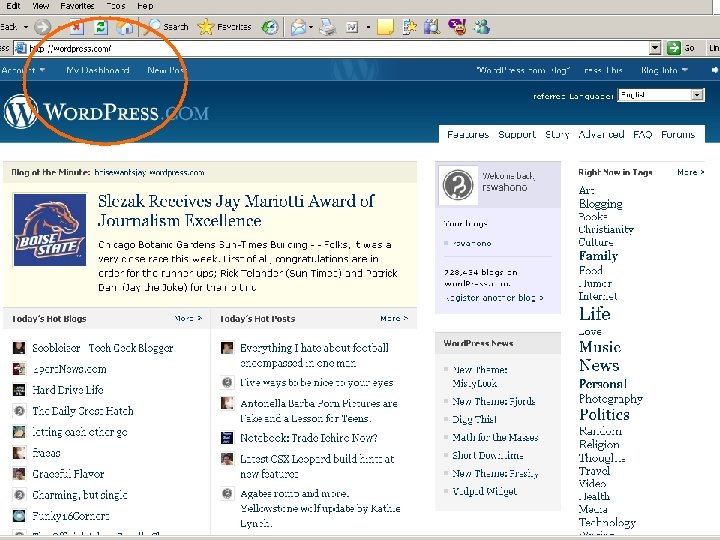Open the Tools menu
This screenshot has height=540, width=720.
point(116,6)
